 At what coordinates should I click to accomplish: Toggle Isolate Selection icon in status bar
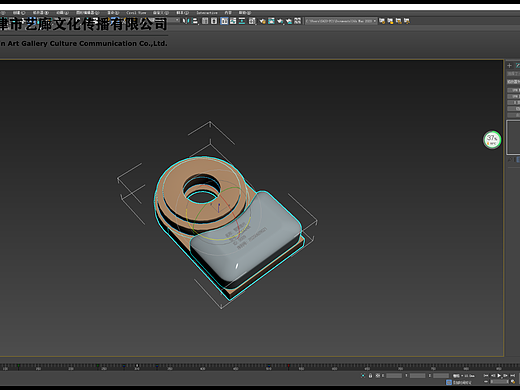(x=363, y=376)
